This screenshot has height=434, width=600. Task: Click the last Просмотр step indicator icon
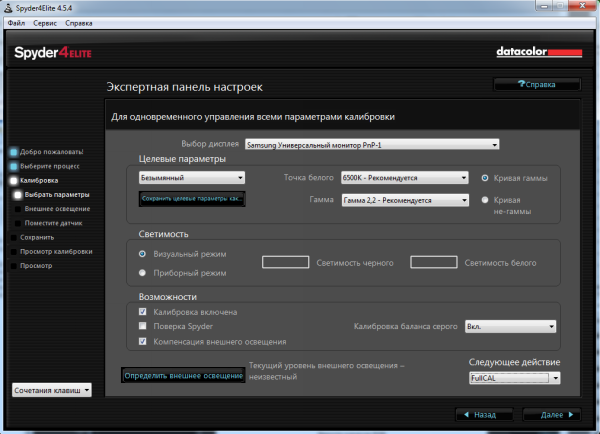[14, 266]
